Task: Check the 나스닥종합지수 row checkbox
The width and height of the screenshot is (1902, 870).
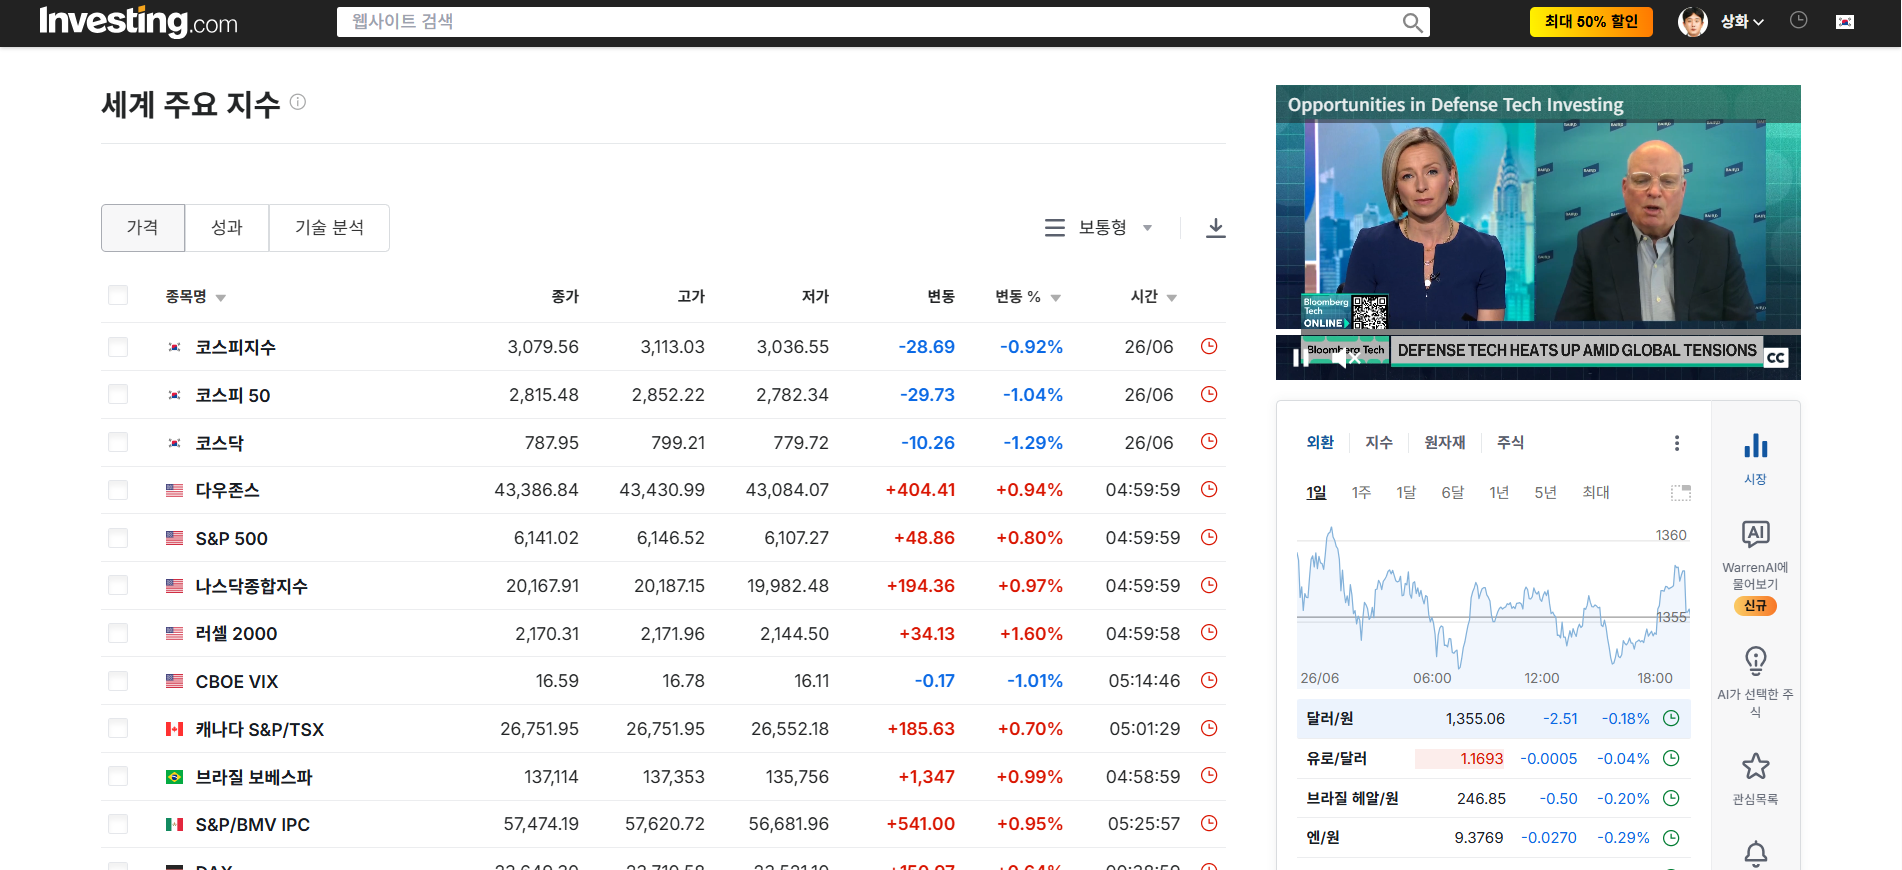Action: tap(118, 585)
